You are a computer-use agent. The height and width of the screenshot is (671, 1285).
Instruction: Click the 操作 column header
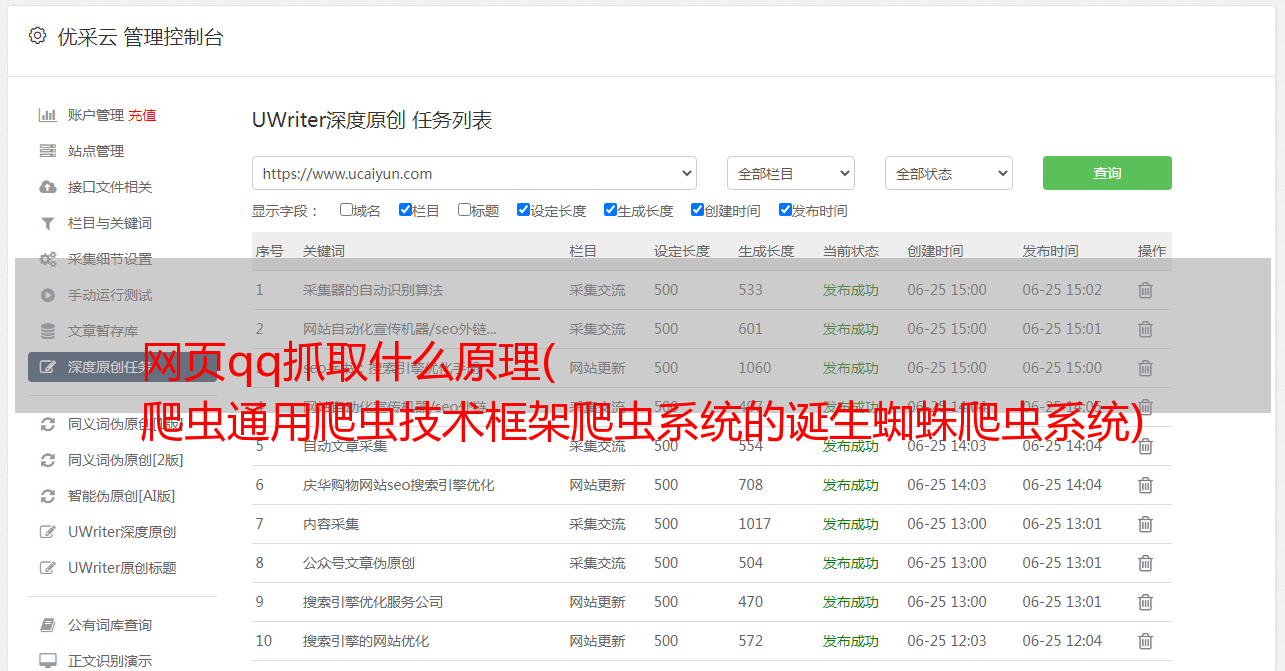(x=1152, y=251)
